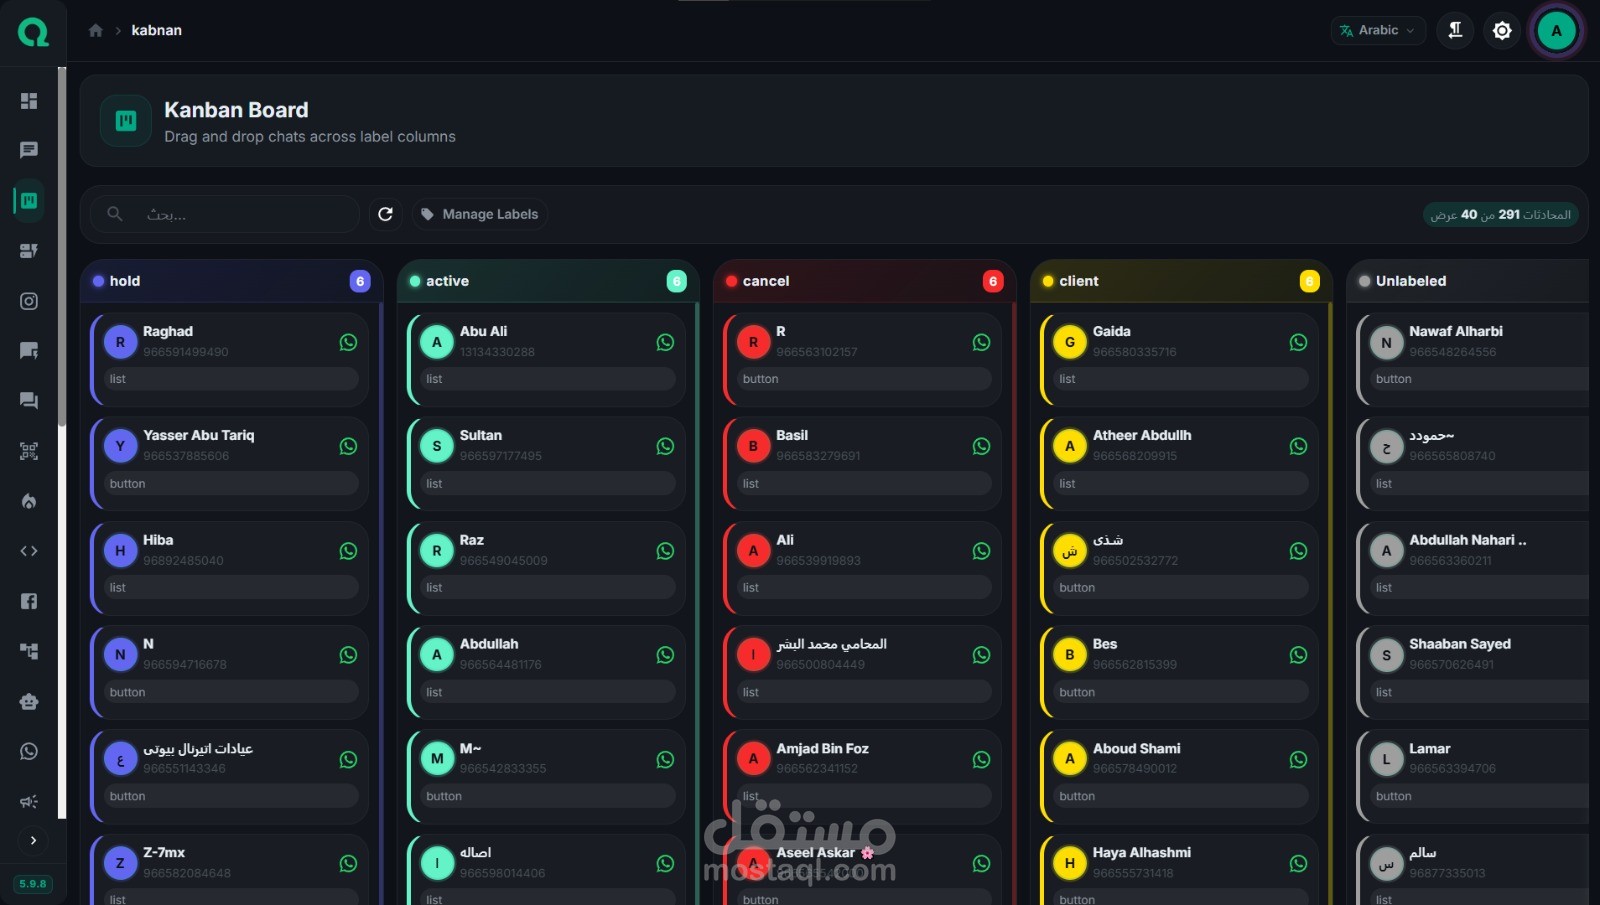Screen dimensions: 1600x905
Task: Open the Facebook sidebar icon
Action: [29, 601]
